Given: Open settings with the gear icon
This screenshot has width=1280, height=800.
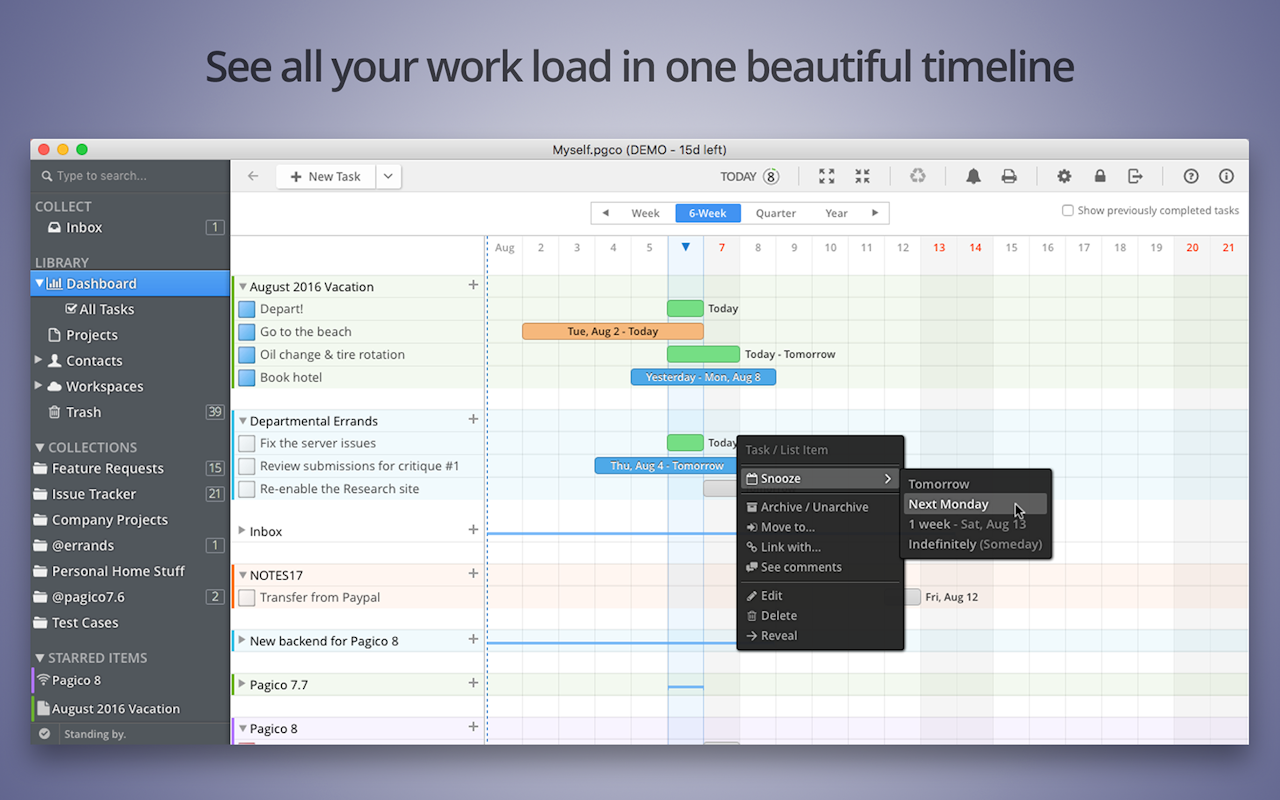Looking at the screenshot, I should coord(1064,176).
